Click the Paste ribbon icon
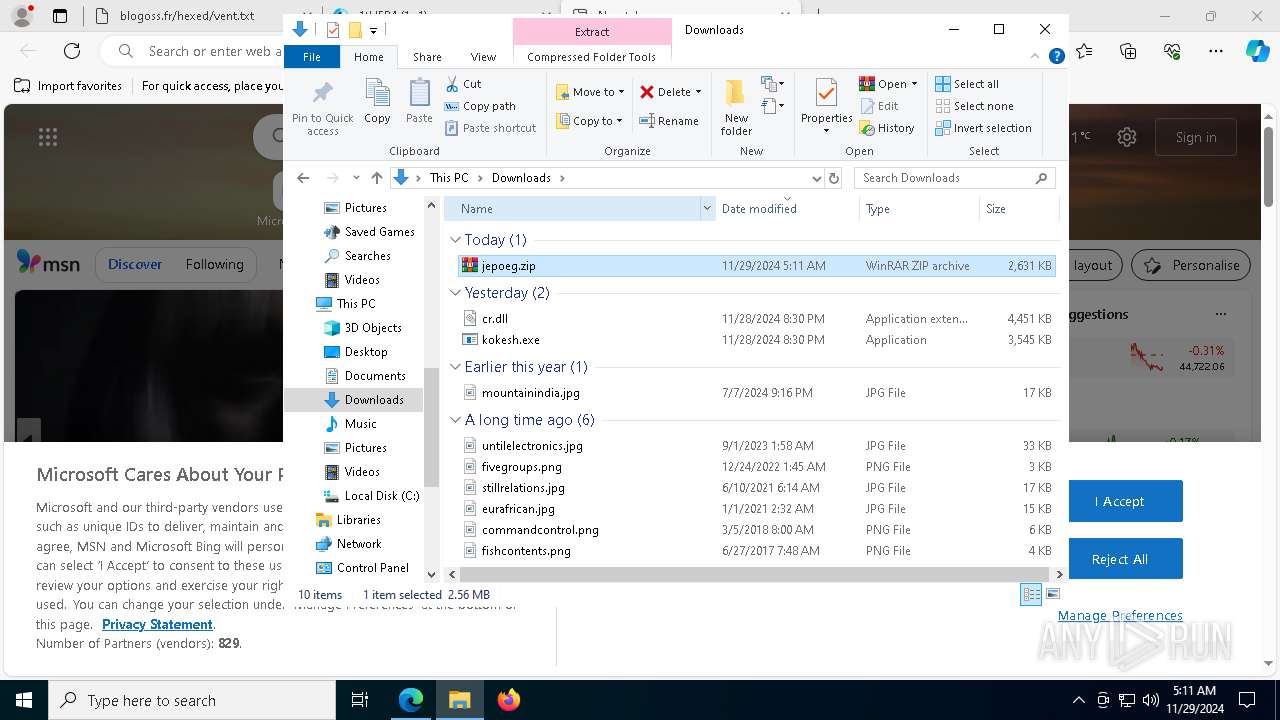The width and height of the screenshot is (1280, 720). tap(419, 102)
